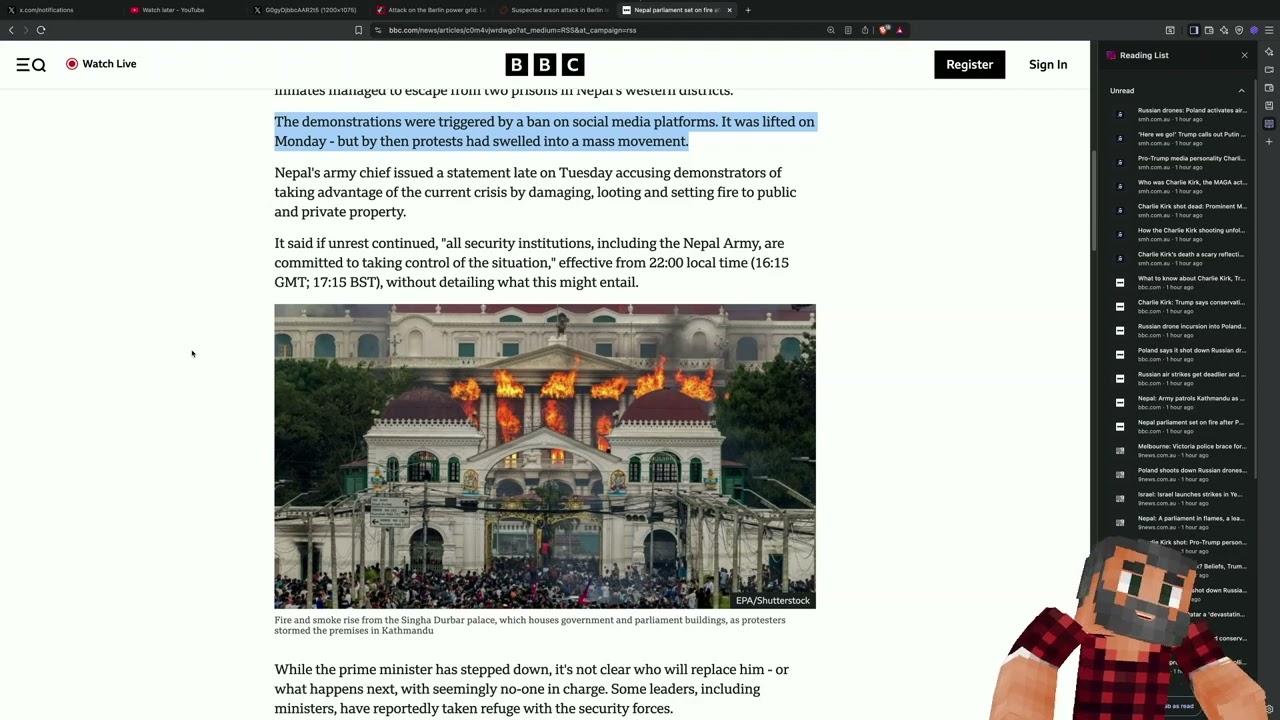Click the burning Singha Durbar palace photo

545,456
